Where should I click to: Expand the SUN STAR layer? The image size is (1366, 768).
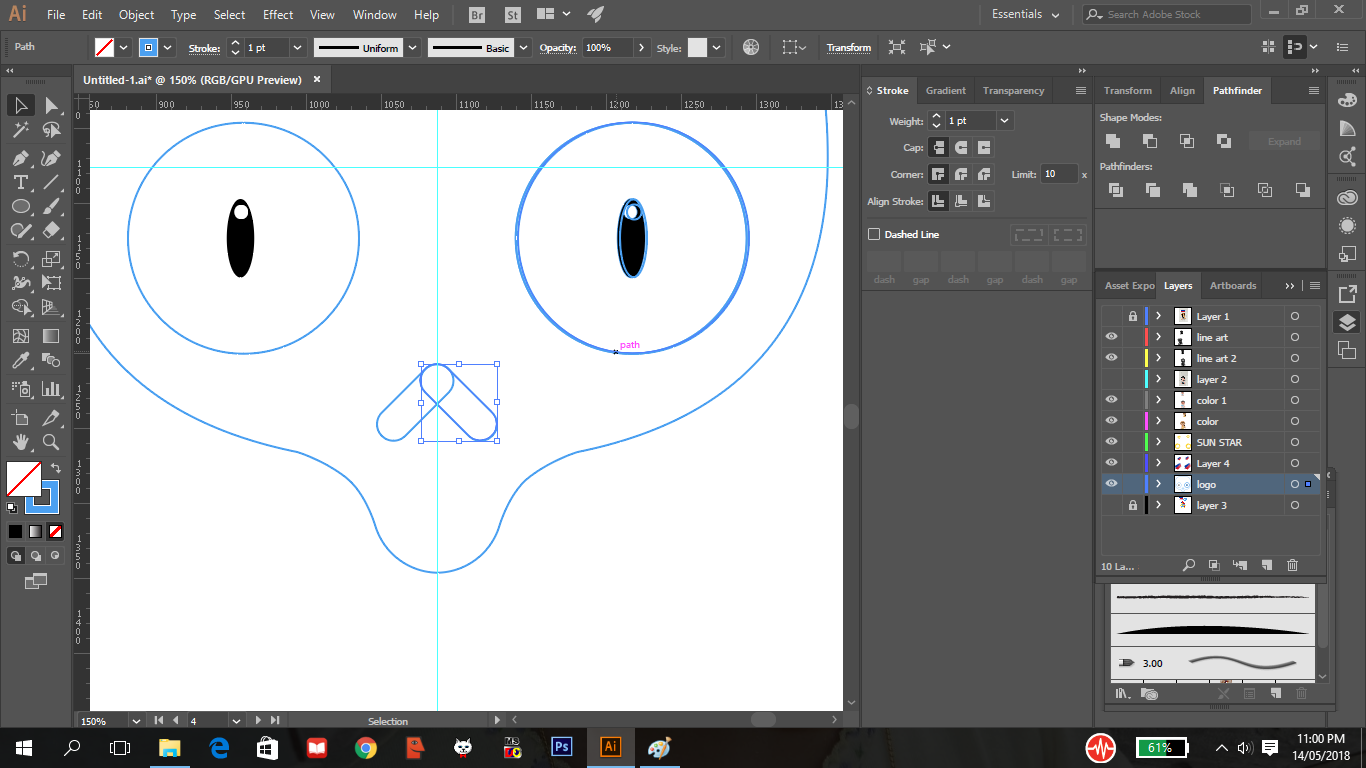1158,442
